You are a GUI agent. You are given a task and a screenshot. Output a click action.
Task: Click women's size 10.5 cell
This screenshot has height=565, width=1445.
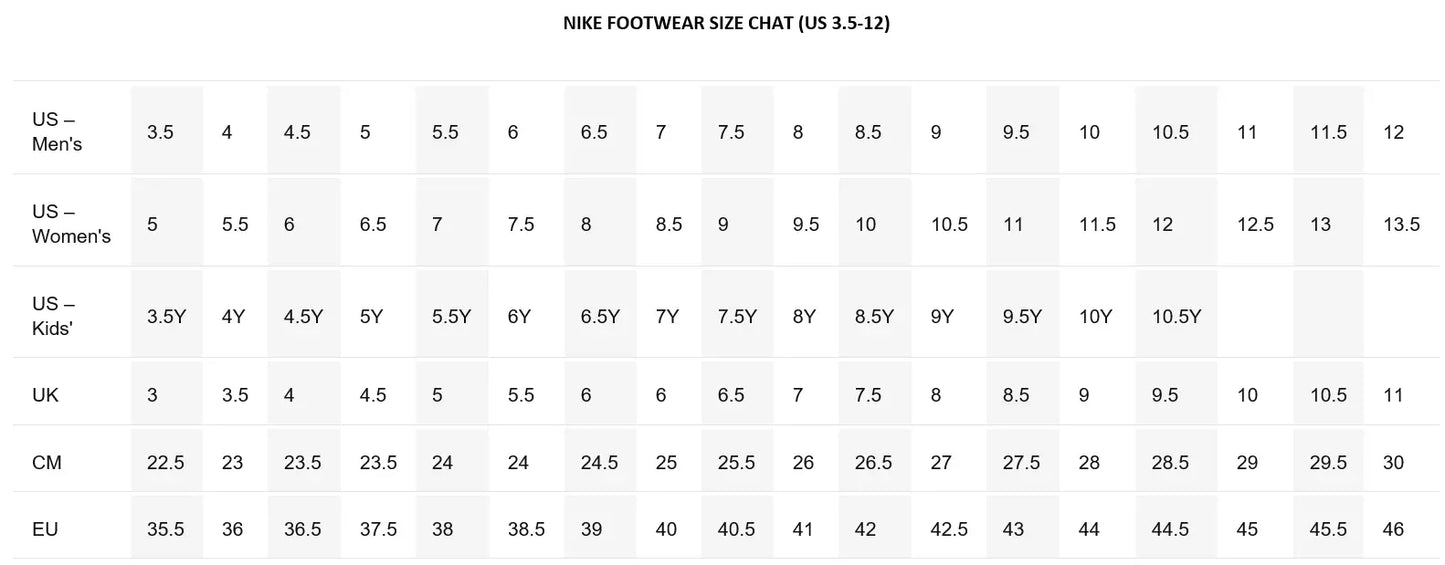tap(949, 224)
